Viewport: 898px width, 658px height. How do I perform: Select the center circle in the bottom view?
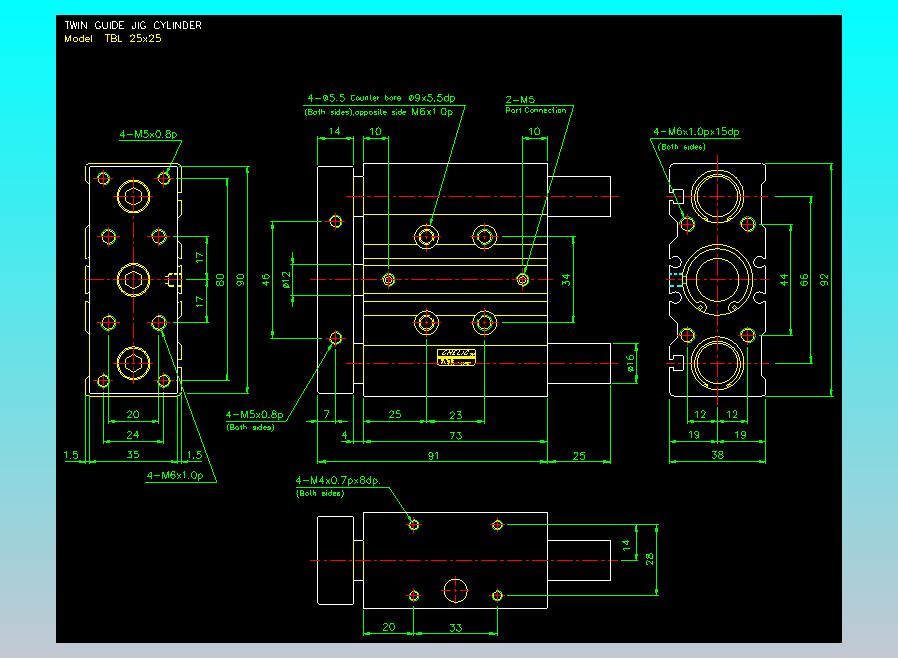pyautogui.click(x=456, y=590)
